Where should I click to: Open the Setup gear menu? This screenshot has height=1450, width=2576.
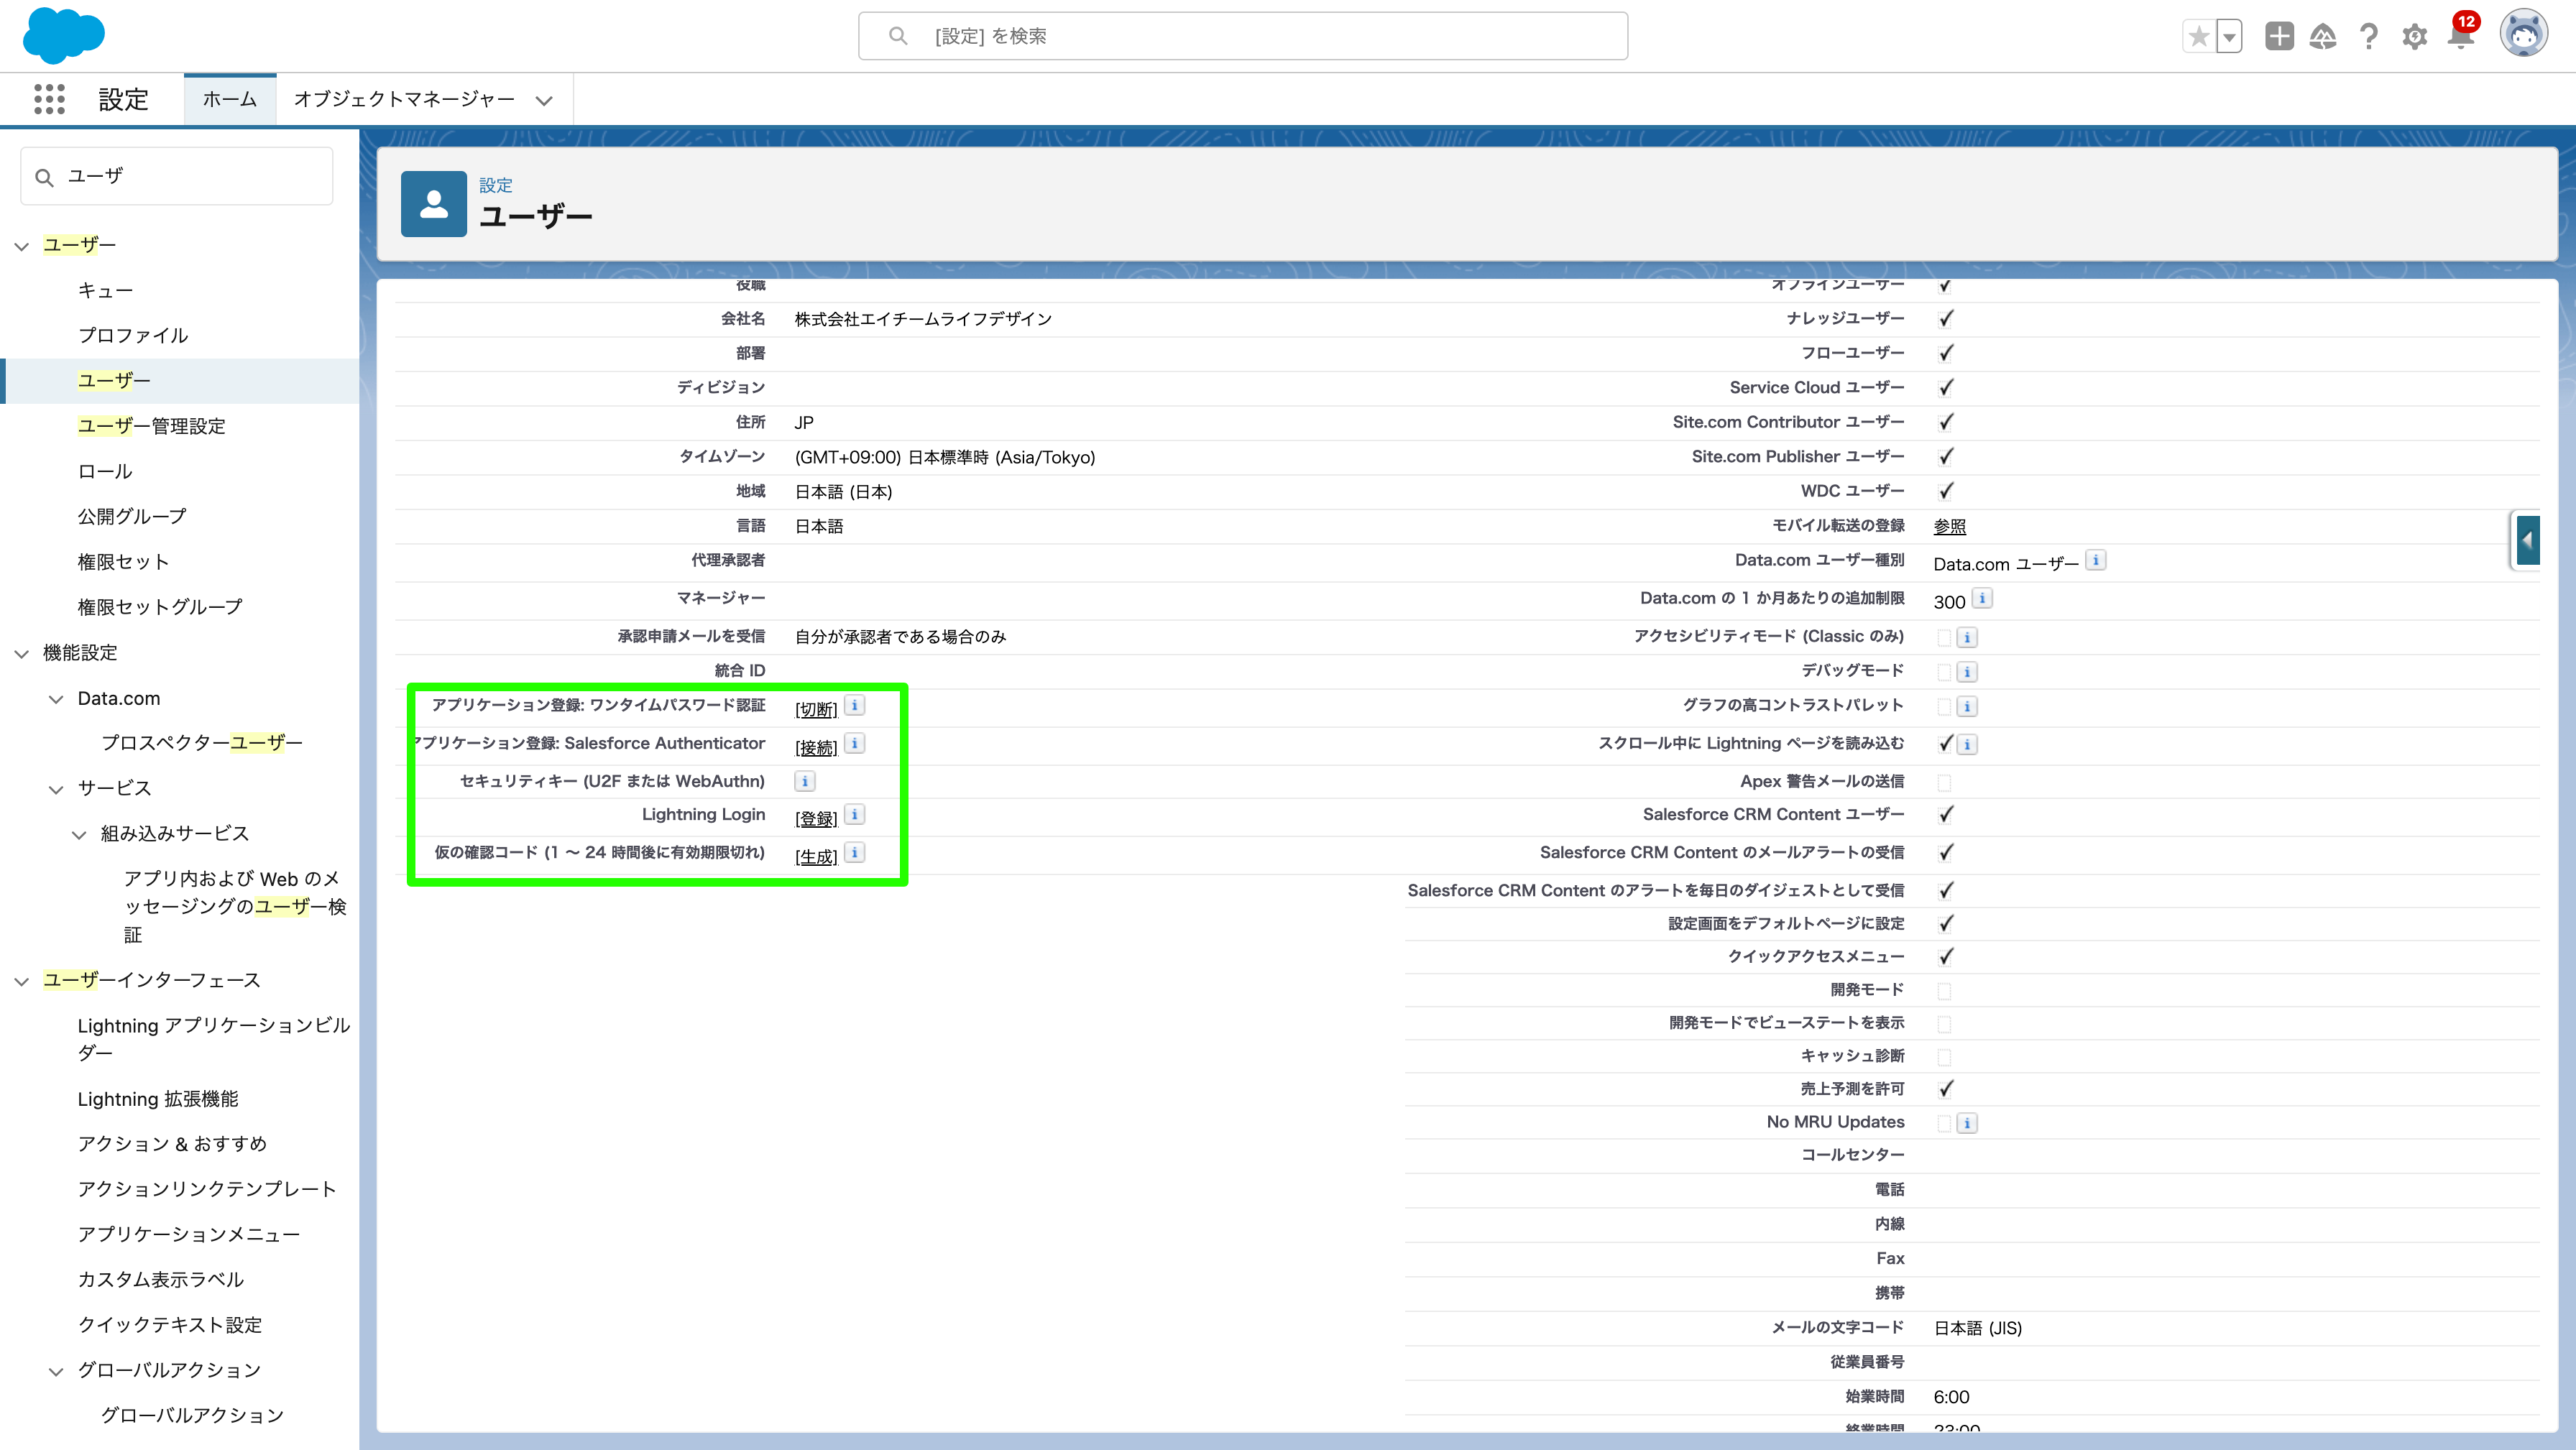2414,36
